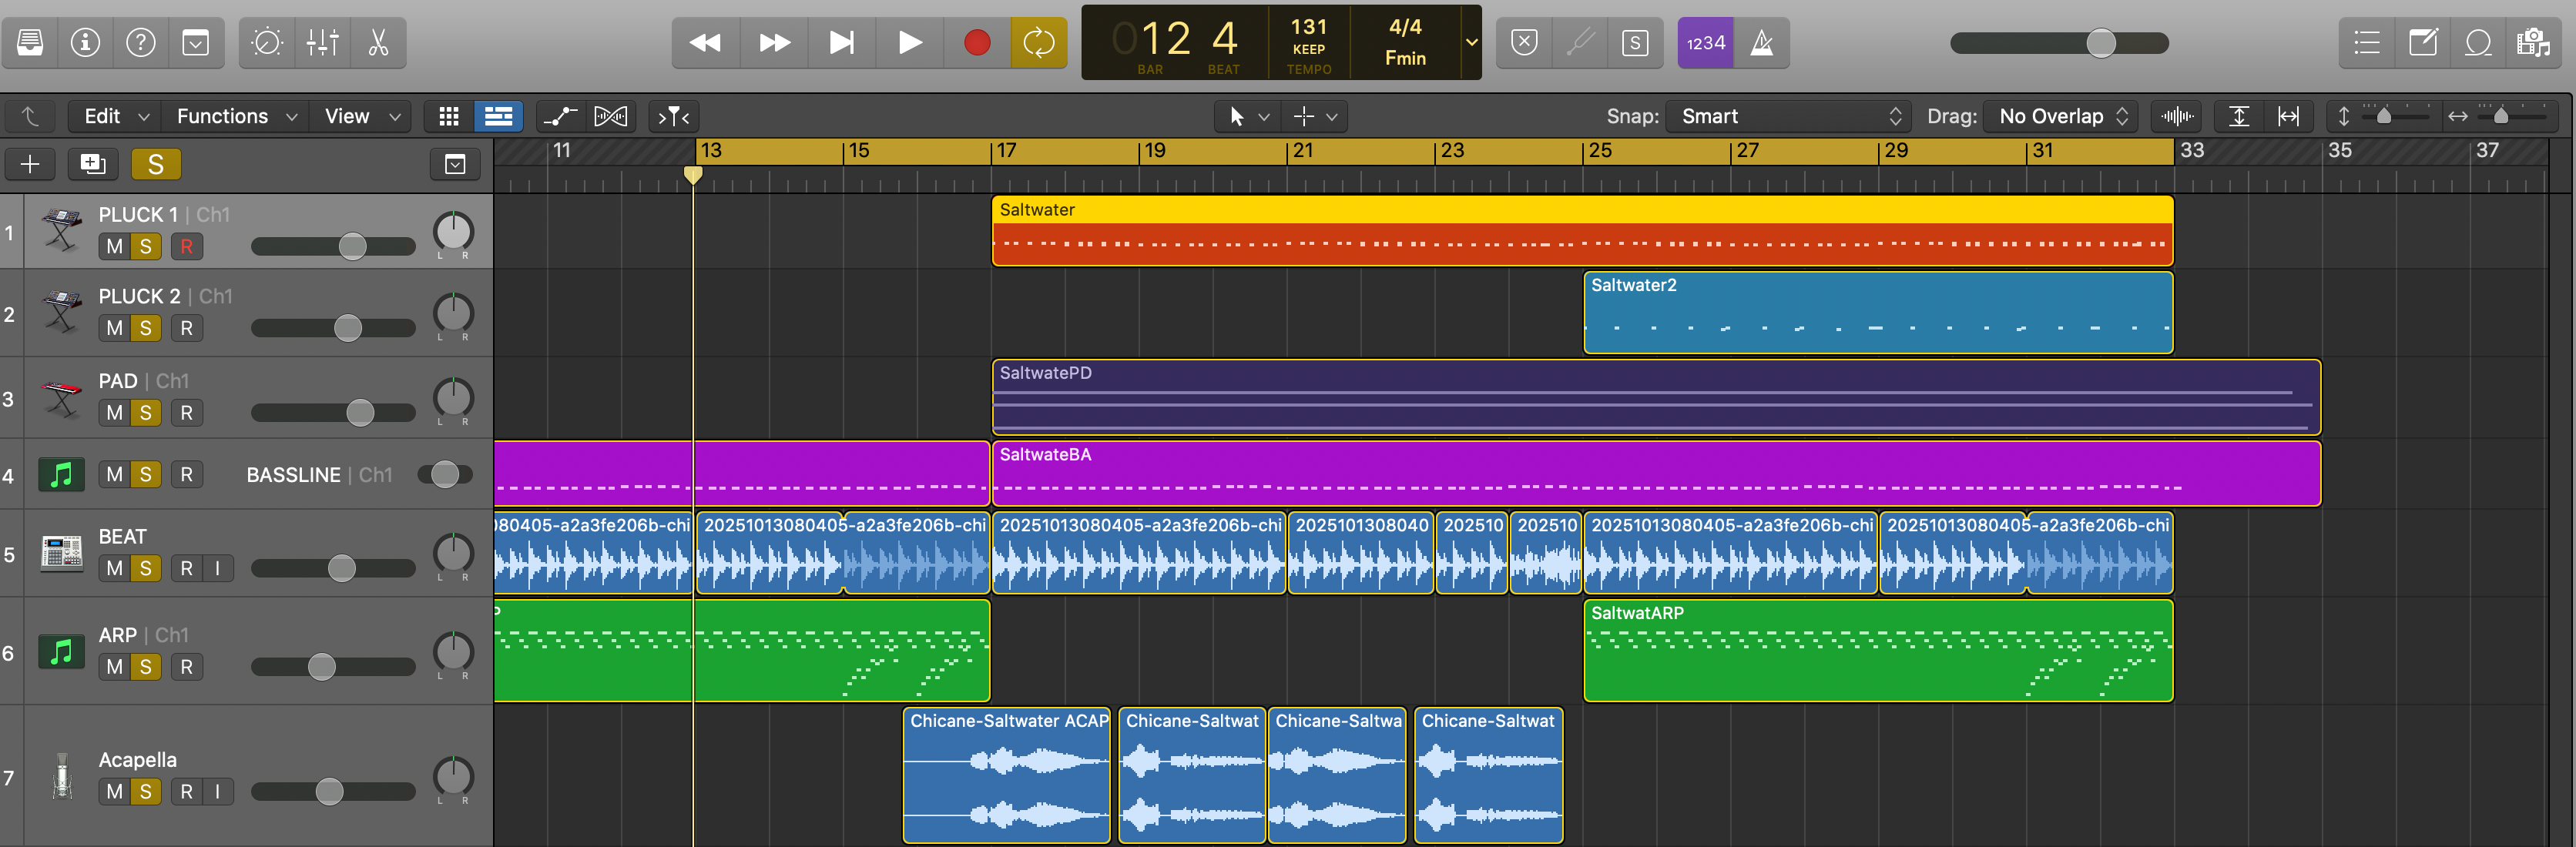The image size is (2576, 847).
Task: Mute the PLUCK 2 track
Action: pyautogui.click(x=114, y=328)
